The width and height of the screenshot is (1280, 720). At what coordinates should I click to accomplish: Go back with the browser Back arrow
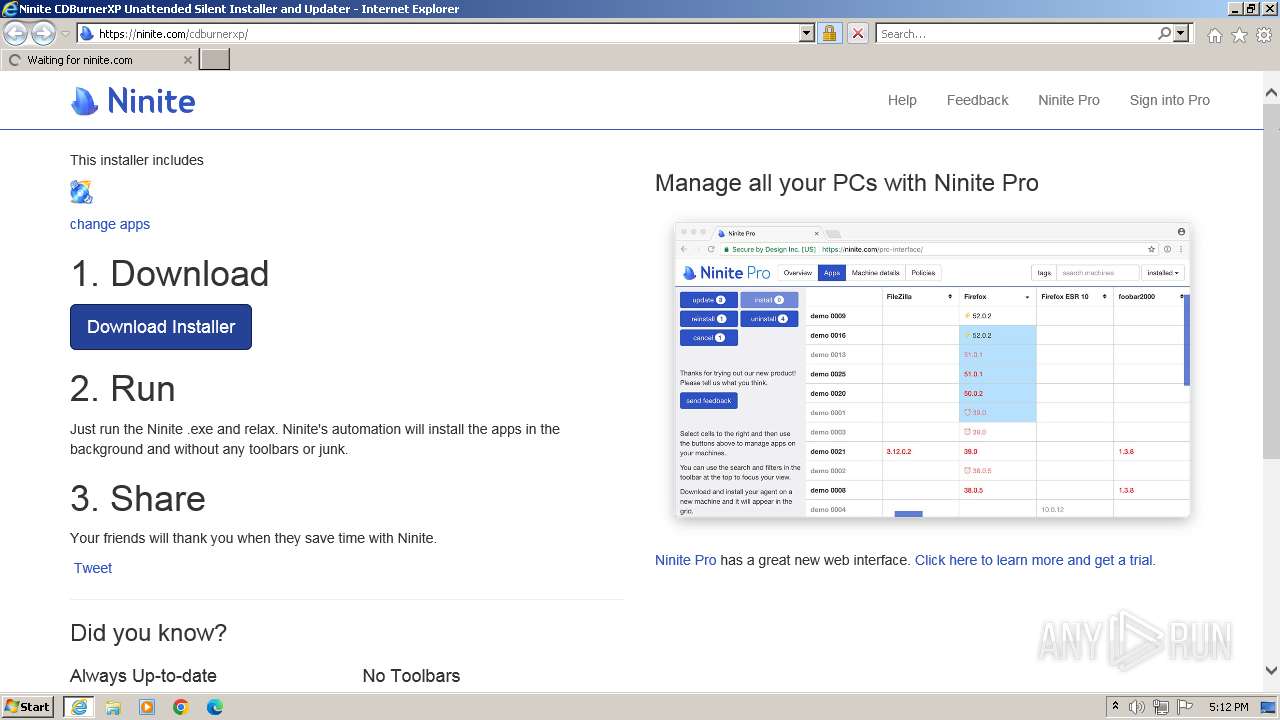tap(16, 33)
